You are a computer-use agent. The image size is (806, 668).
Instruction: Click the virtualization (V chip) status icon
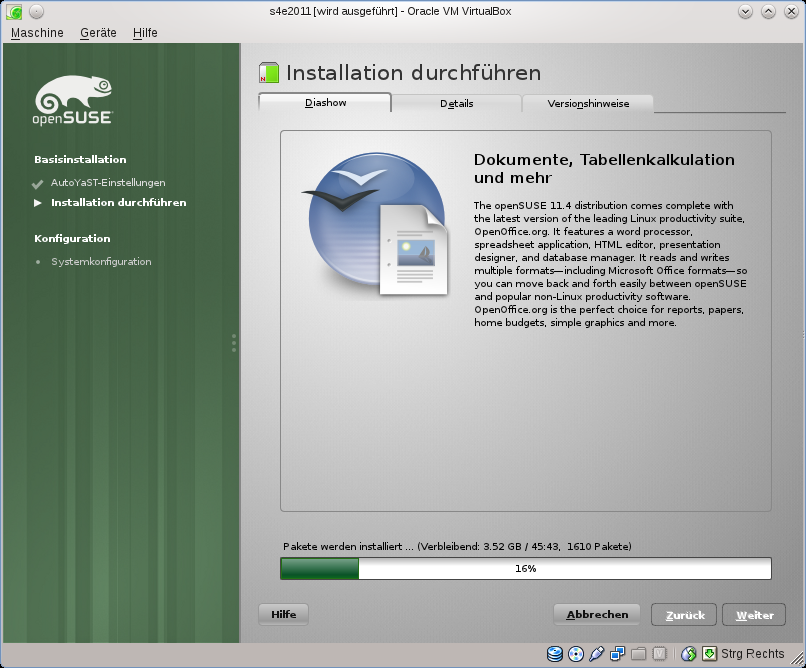tap(659, 654)
